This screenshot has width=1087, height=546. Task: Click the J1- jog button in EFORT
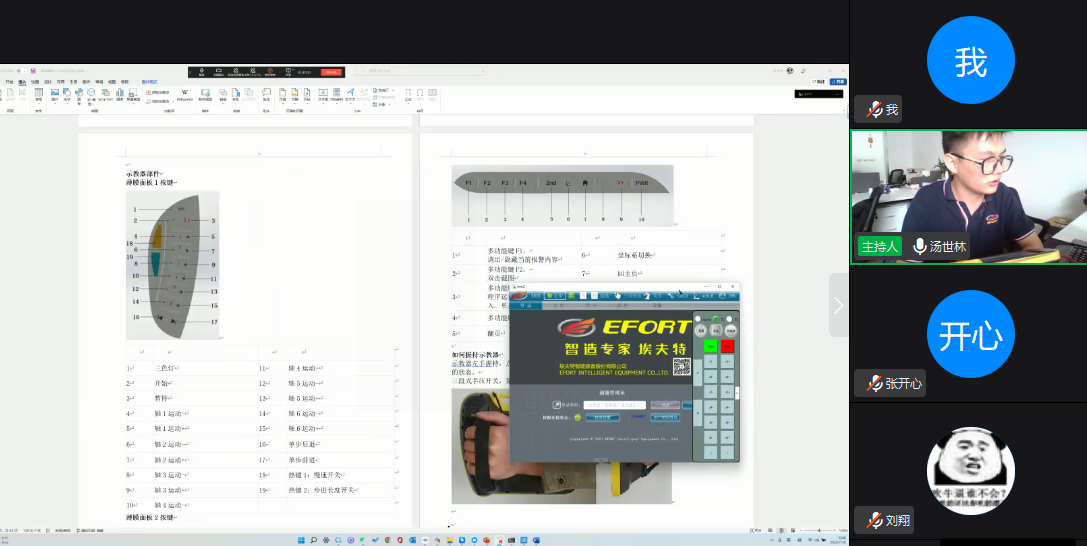711,362
